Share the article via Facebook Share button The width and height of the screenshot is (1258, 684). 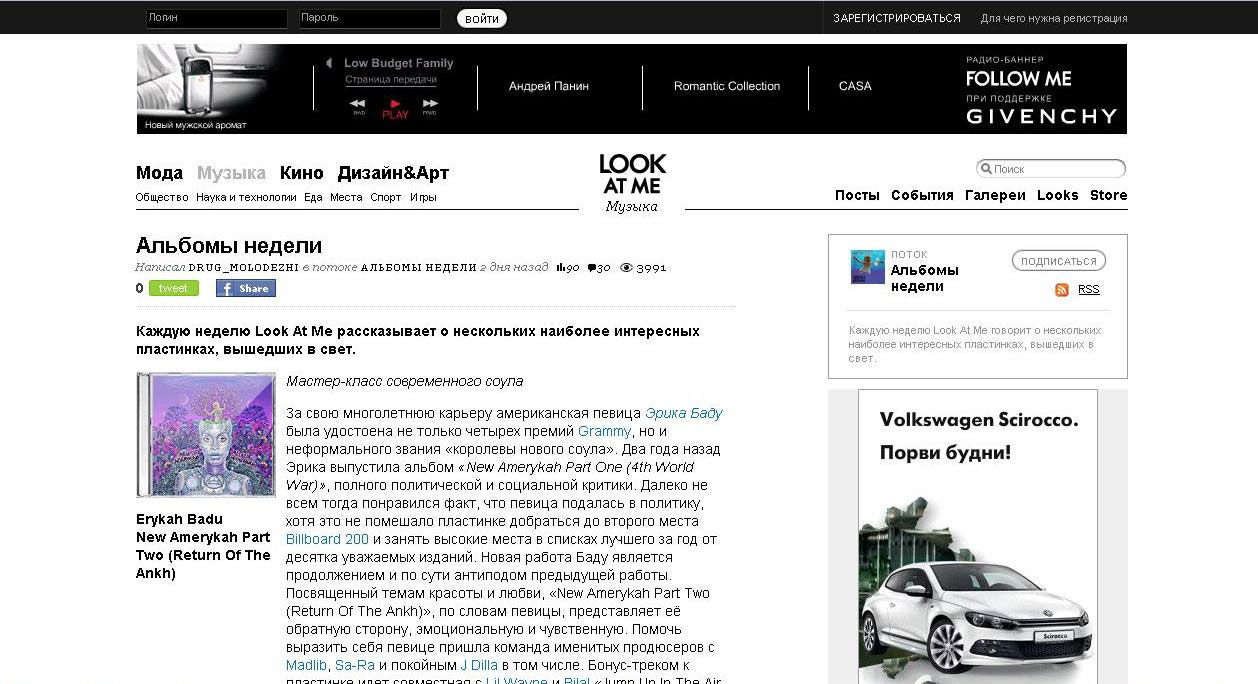tap(246, 288)
